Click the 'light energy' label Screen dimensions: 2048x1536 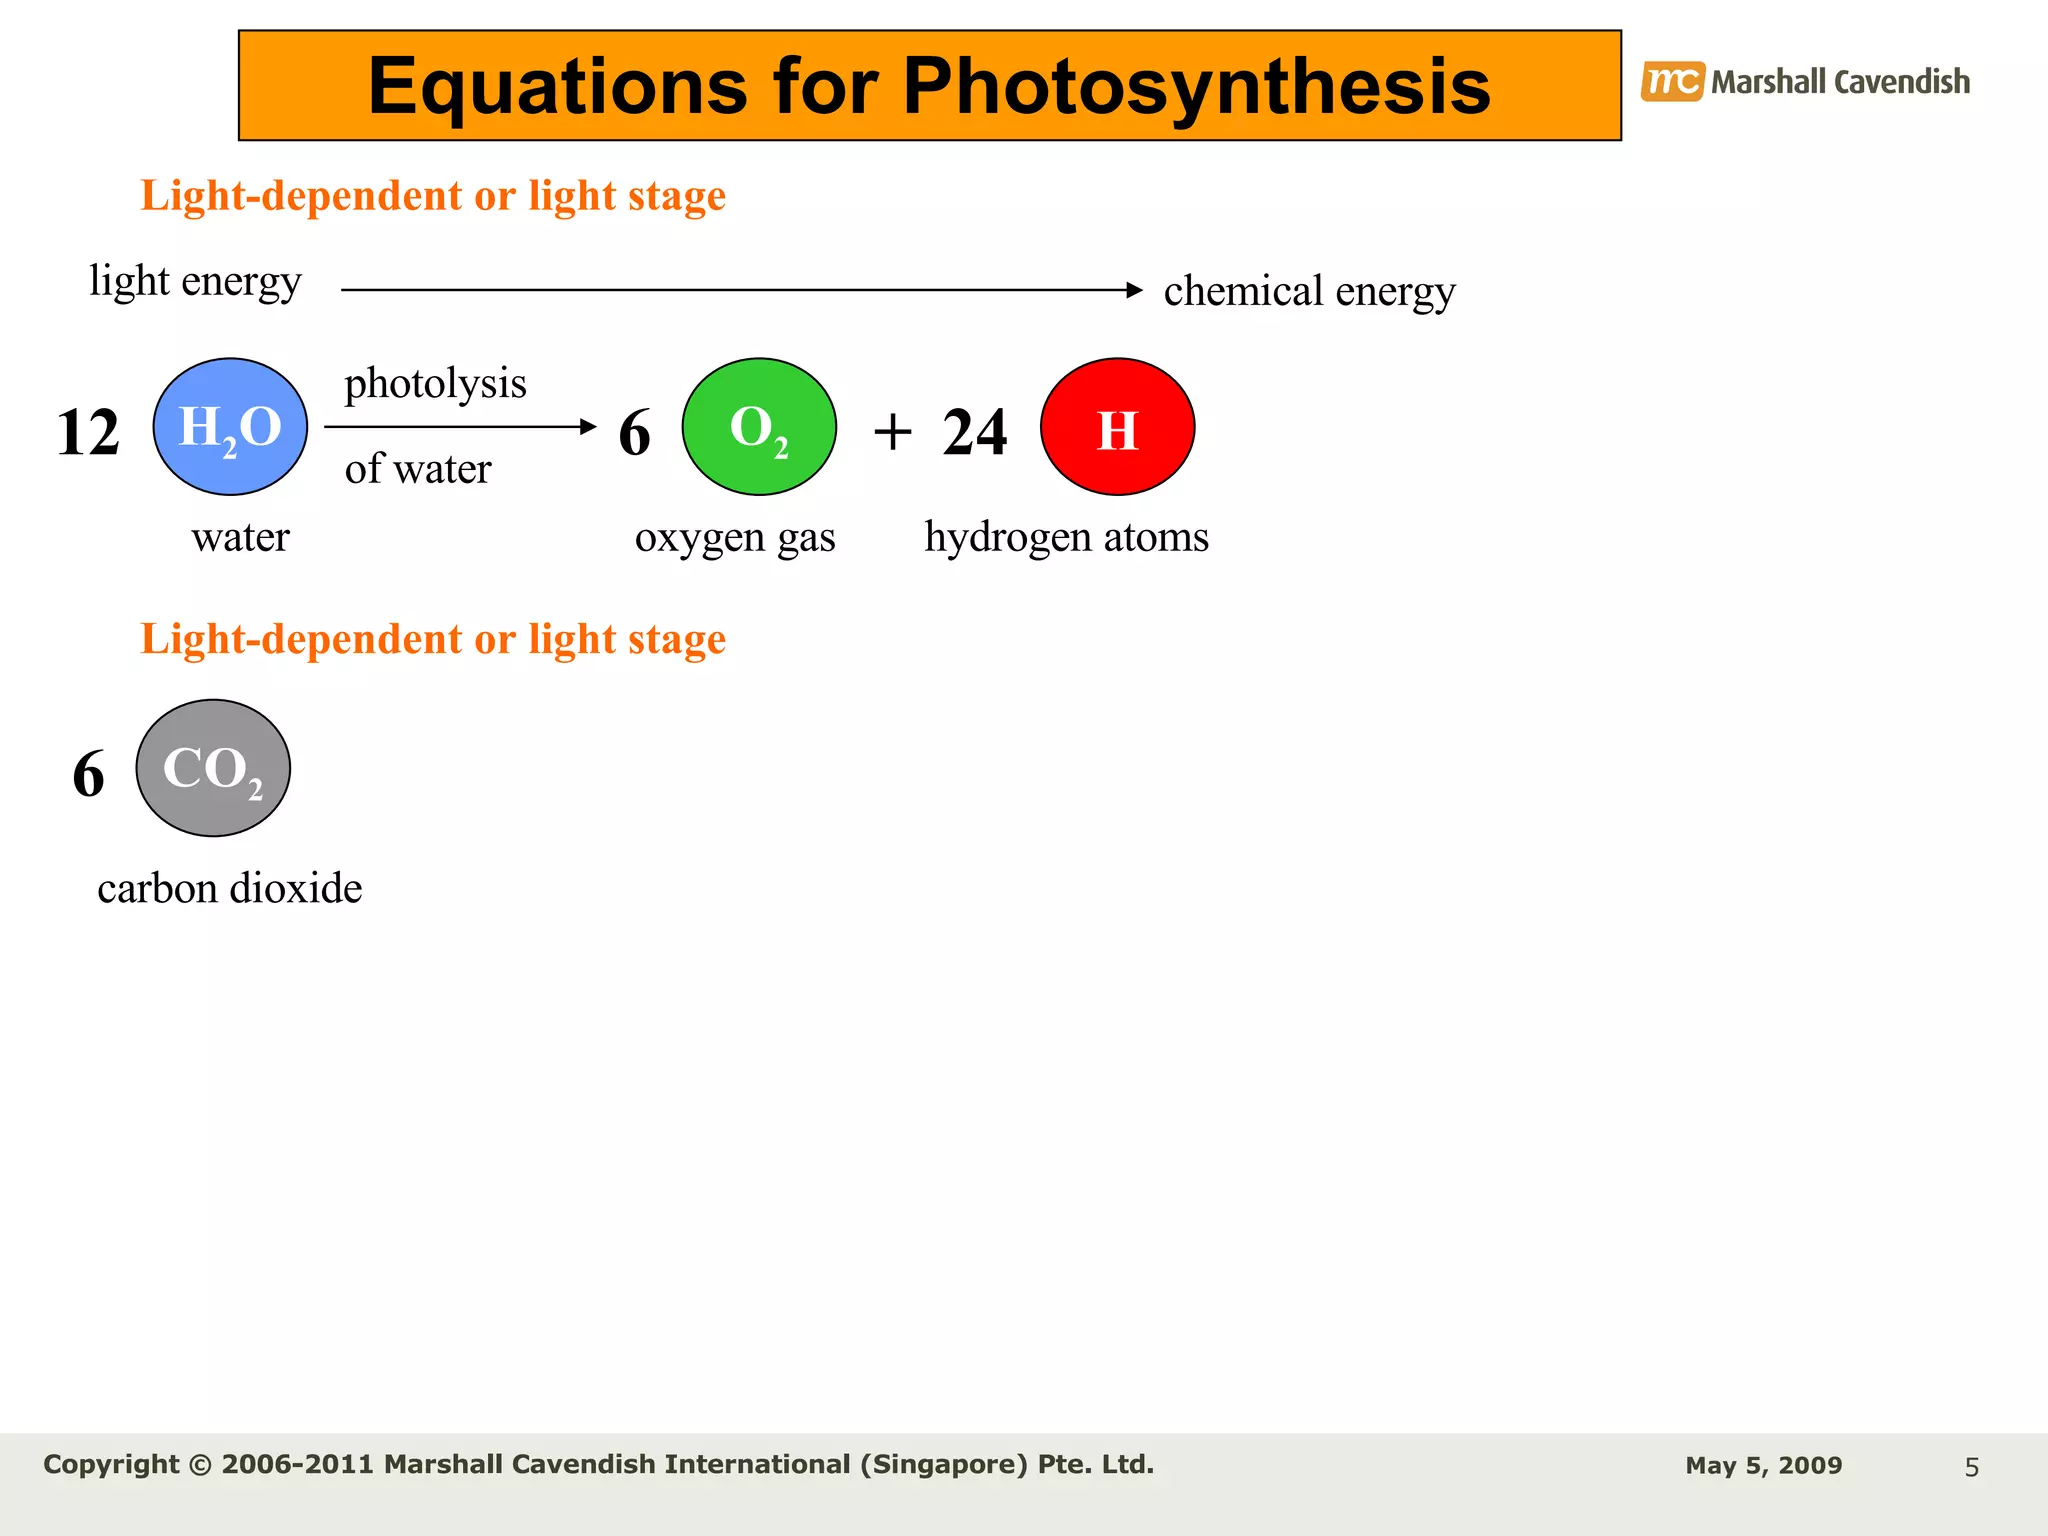coord(195,281)
